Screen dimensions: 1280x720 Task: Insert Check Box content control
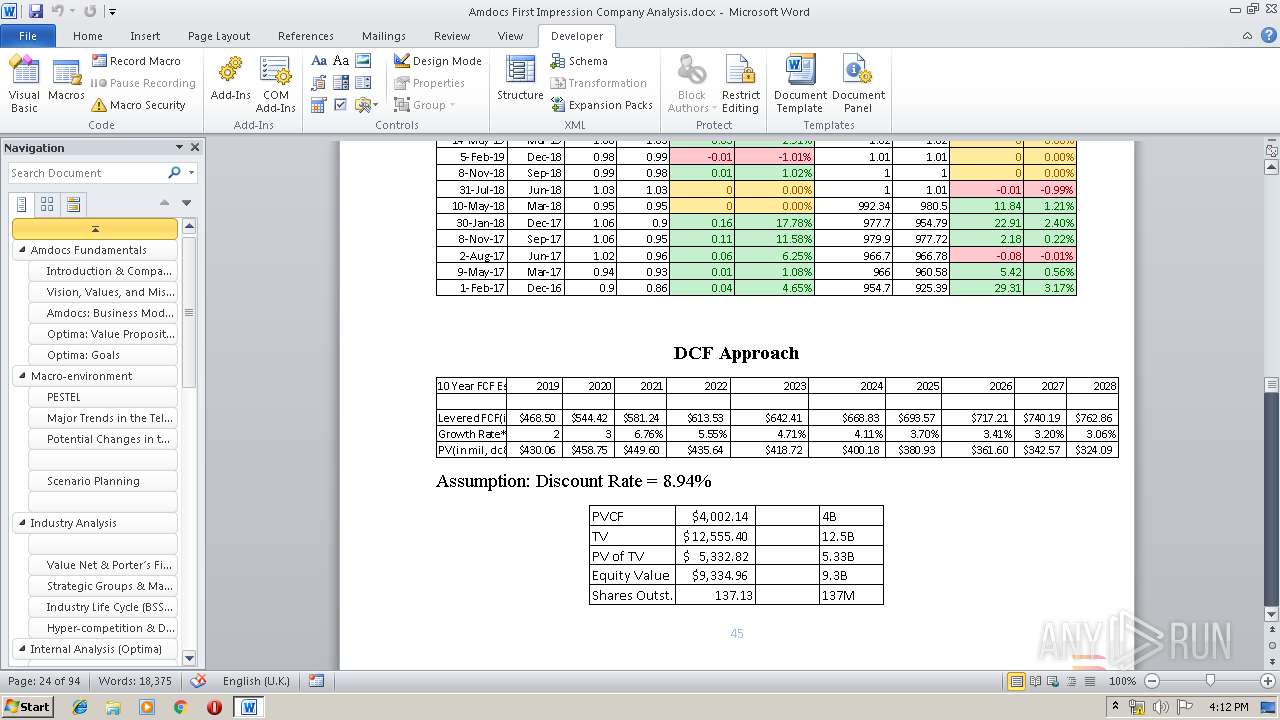coord(341,105)
